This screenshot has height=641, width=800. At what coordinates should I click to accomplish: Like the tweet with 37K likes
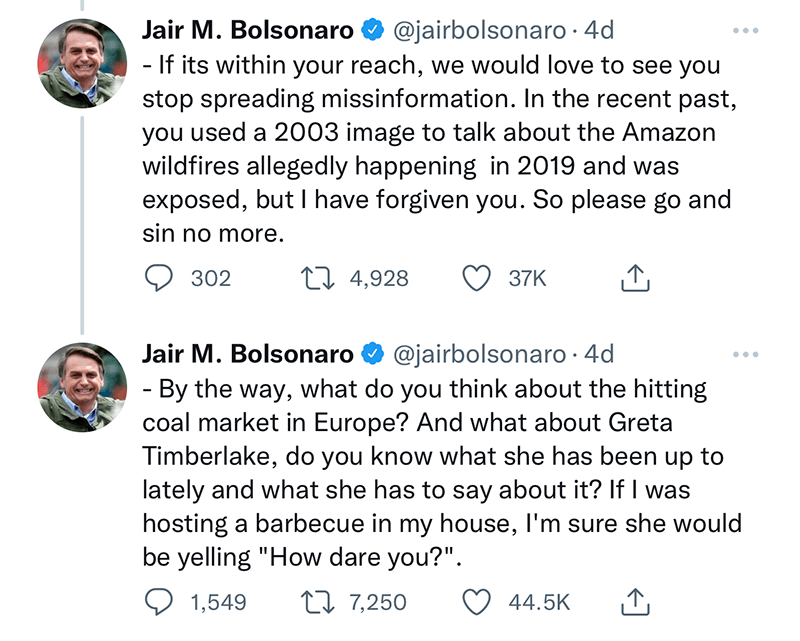[478, 279]
